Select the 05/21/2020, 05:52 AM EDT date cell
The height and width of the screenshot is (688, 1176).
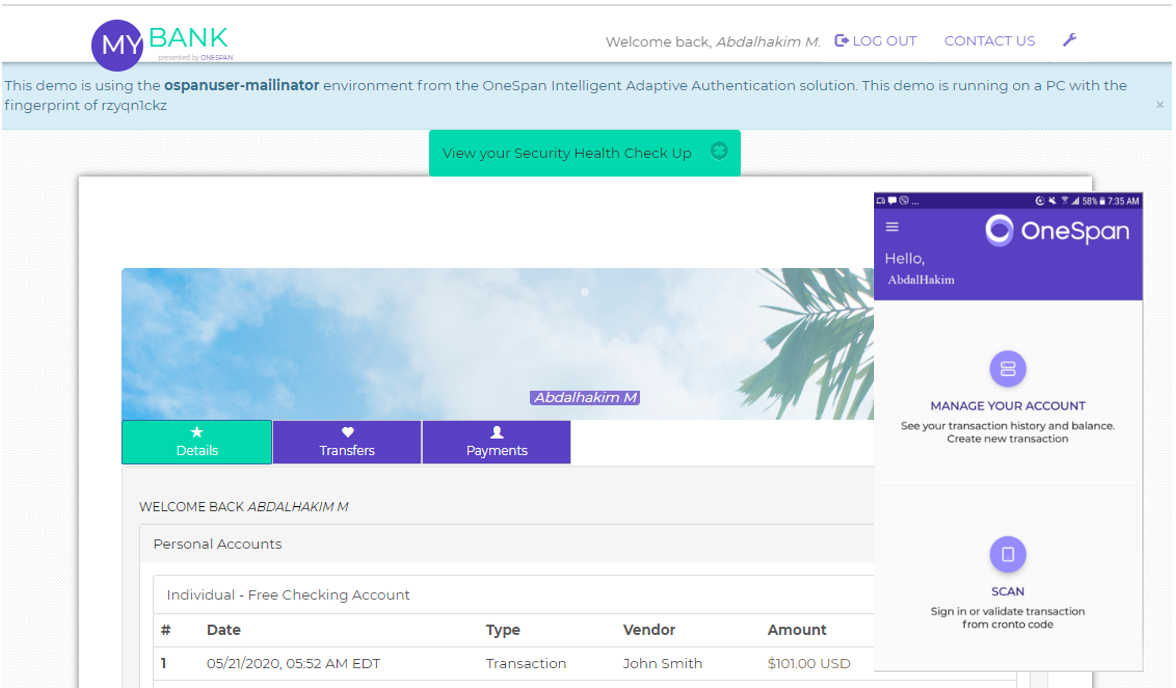(293, 663)
